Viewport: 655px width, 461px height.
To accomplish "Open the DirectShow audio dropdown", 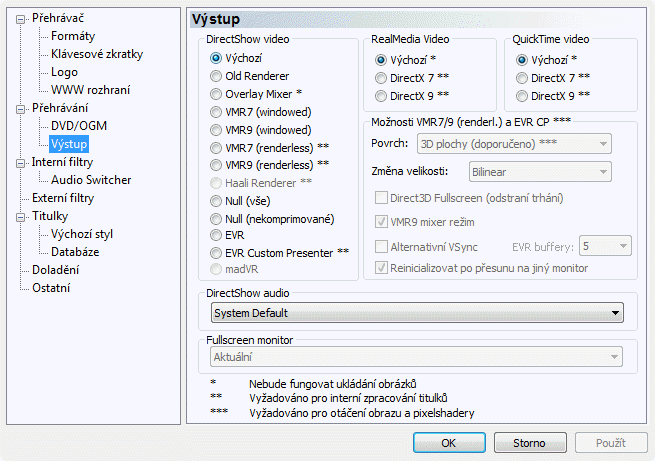I will point(419,313).
